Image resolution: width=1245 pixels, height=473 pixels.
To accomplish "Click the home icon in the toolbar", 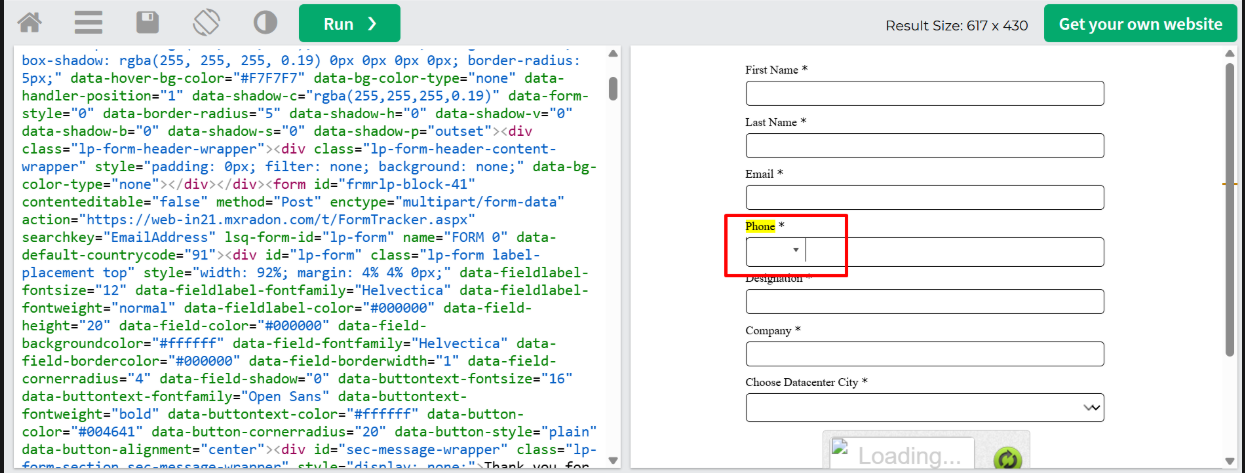I will pyautogui.click(x=30, y=23).
